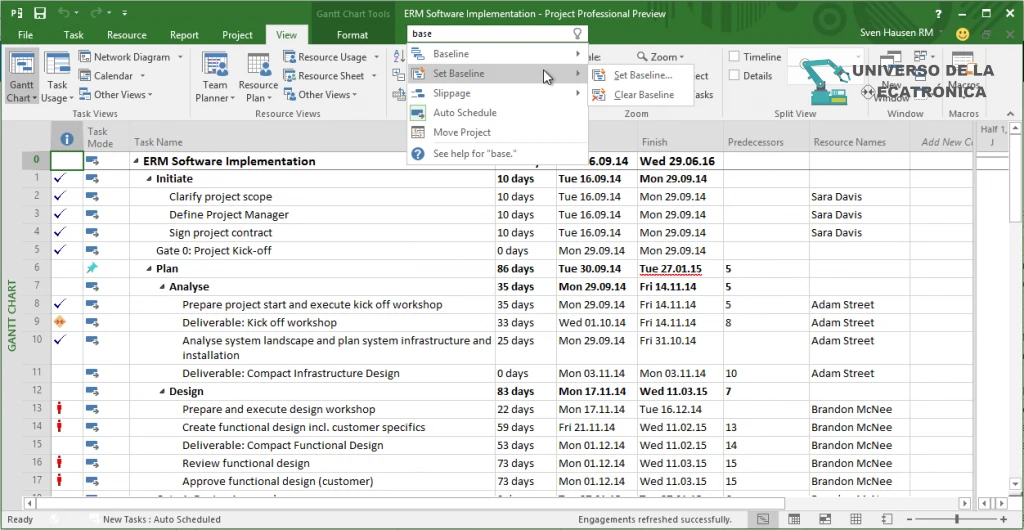The image size is (1024, 530).
Task: Click the zoom in plus in status bar
Action: tap(1004, 520)
